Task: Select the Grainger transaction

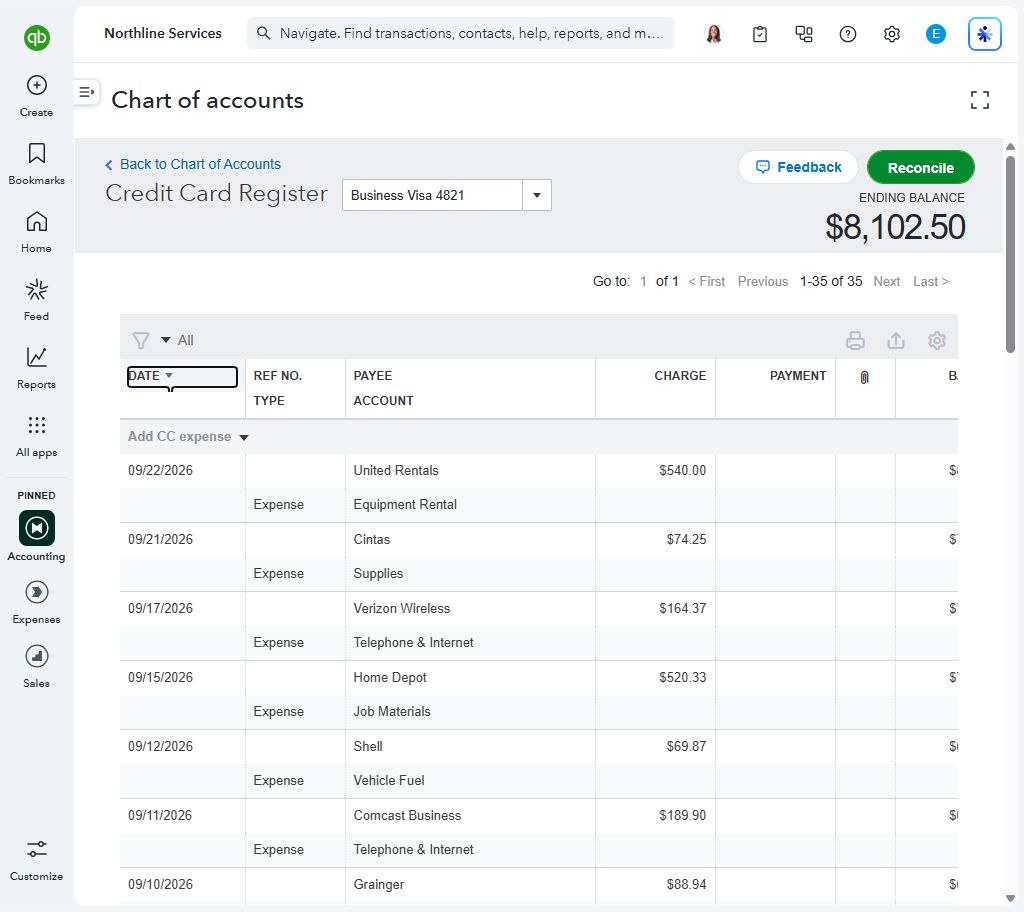Action: point(539,886)
